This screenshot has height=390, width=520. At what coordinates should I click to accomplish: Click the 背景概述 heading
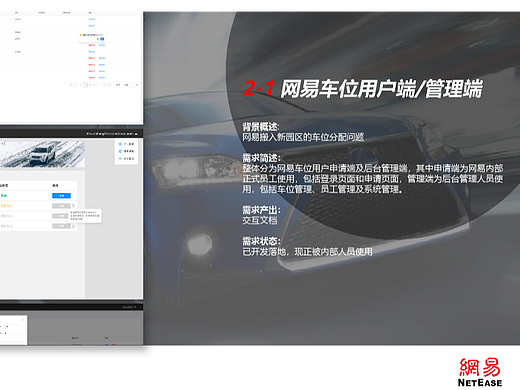pyautogui.click(x=261, y=127)
